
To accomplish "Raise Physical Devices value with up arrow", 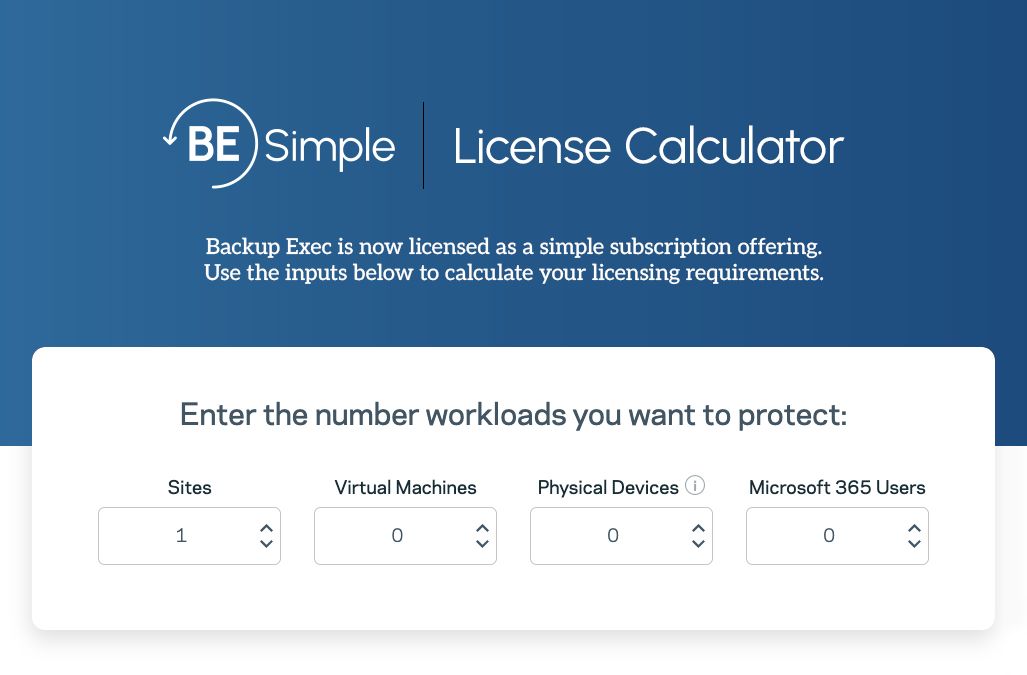I will coord(698,528).
